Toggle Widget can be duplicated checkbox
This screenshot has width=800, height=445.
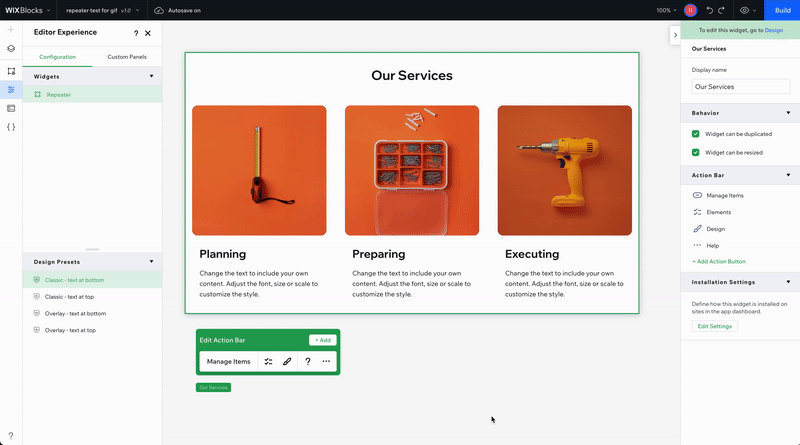point(695,134)
